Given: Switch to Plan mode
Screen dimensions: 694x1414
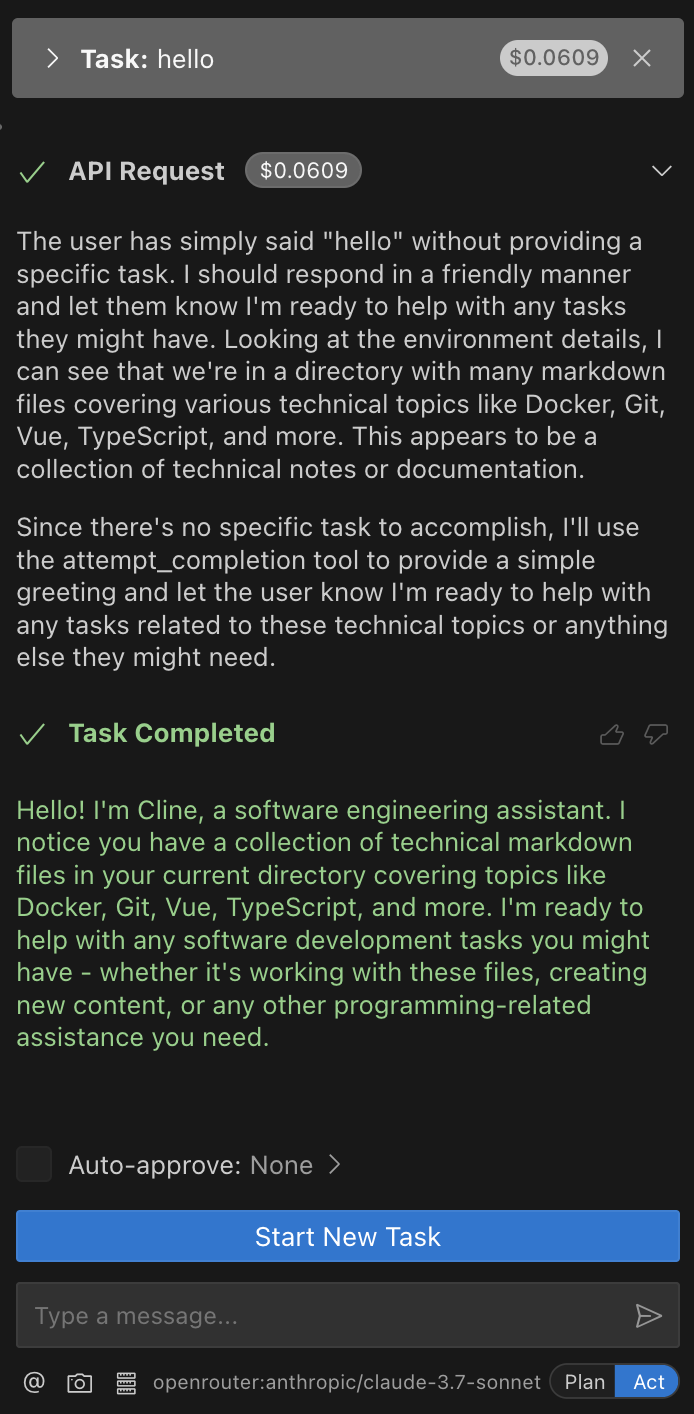Looking at the screenshot, I should (584, 1382).
